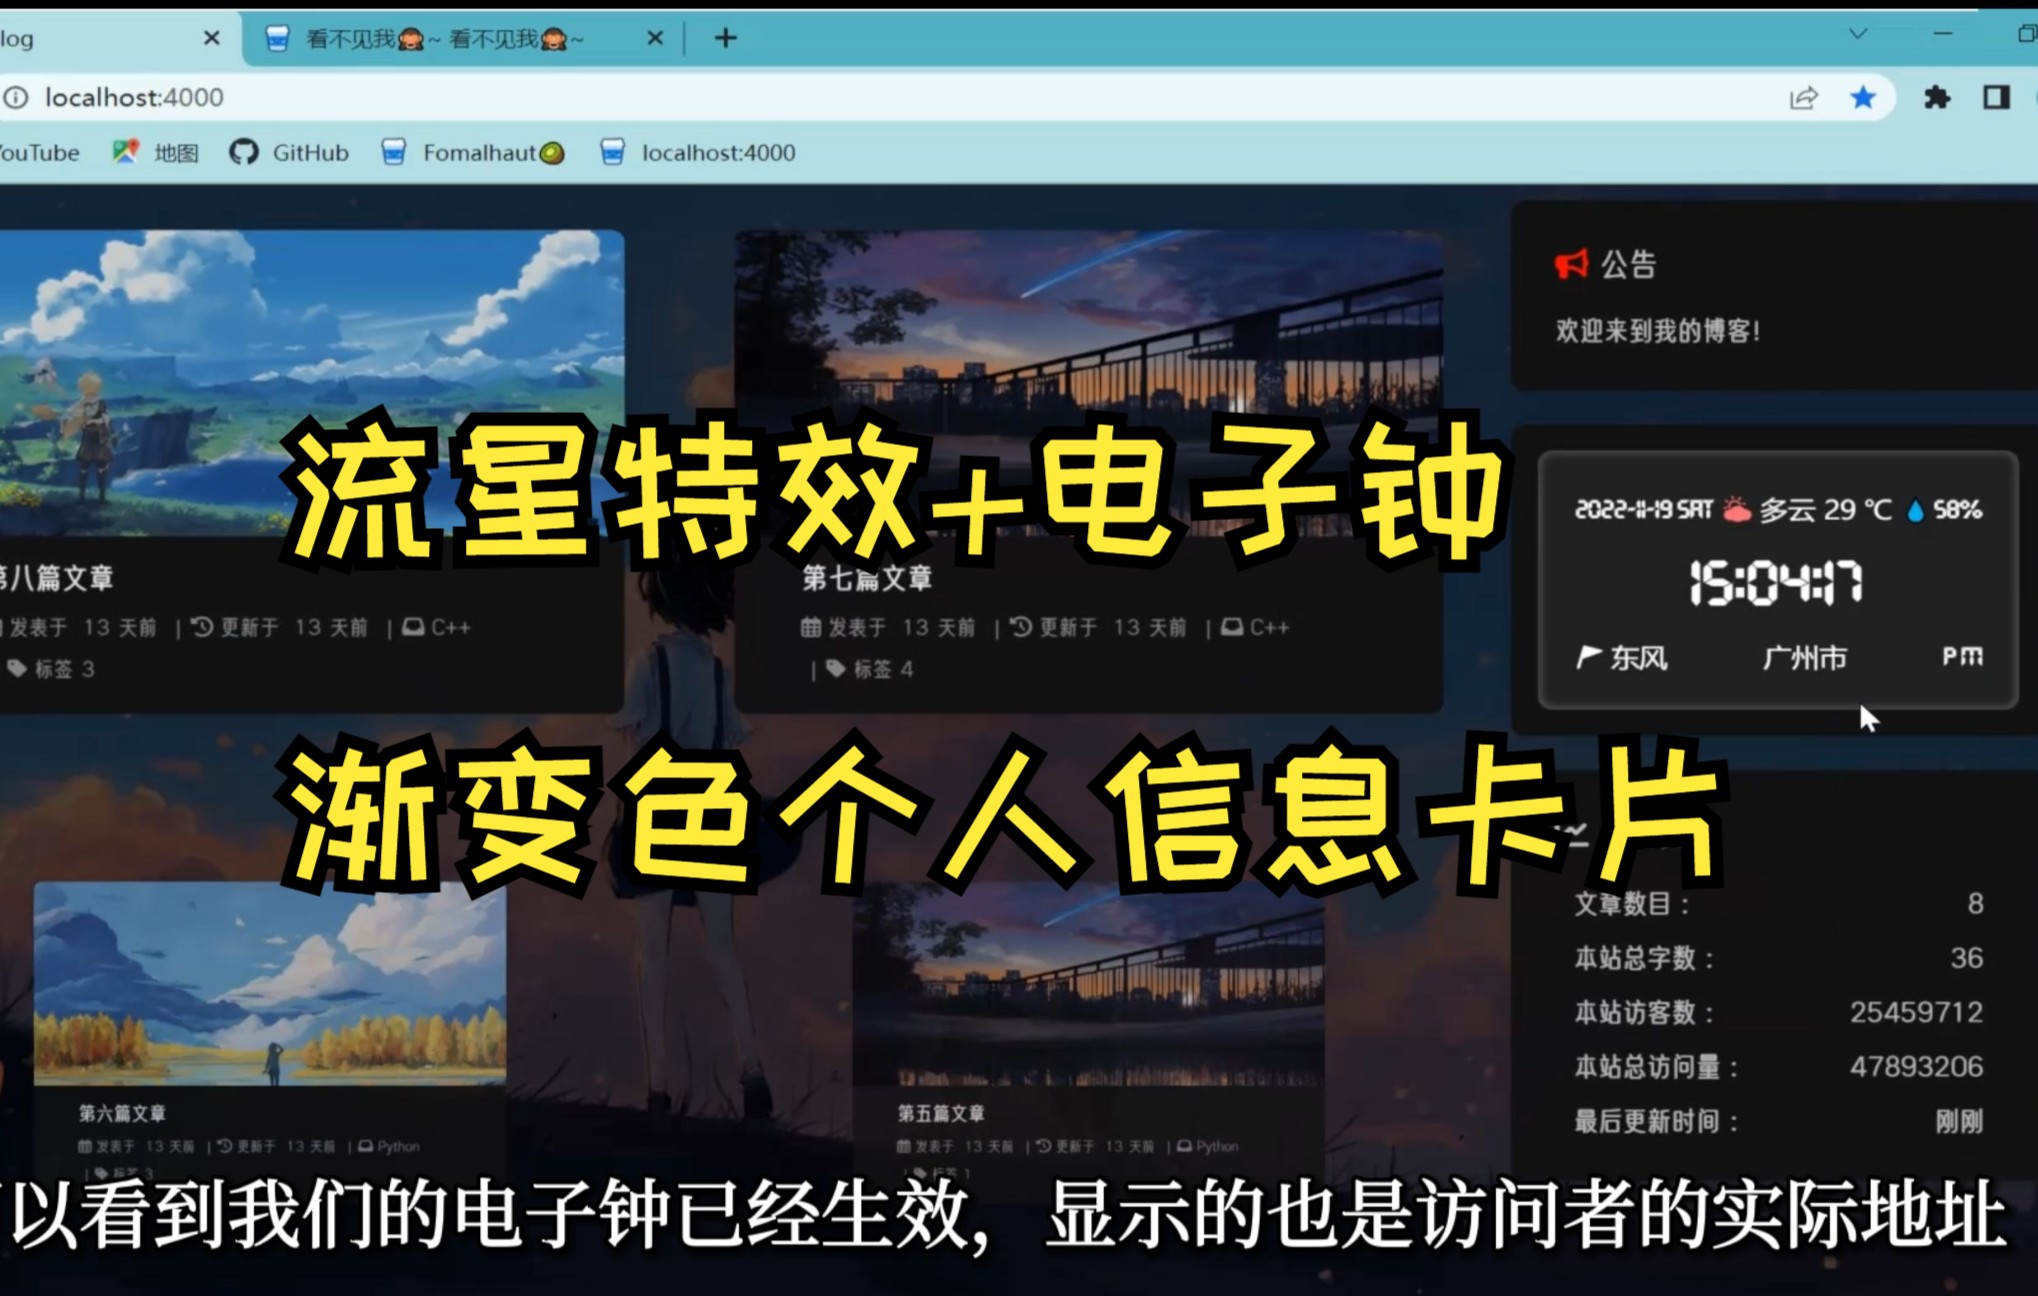Open Python category on 第五篇文章
2038x1296 pixels.
pyautogui.click(x=1217, y=1146)
